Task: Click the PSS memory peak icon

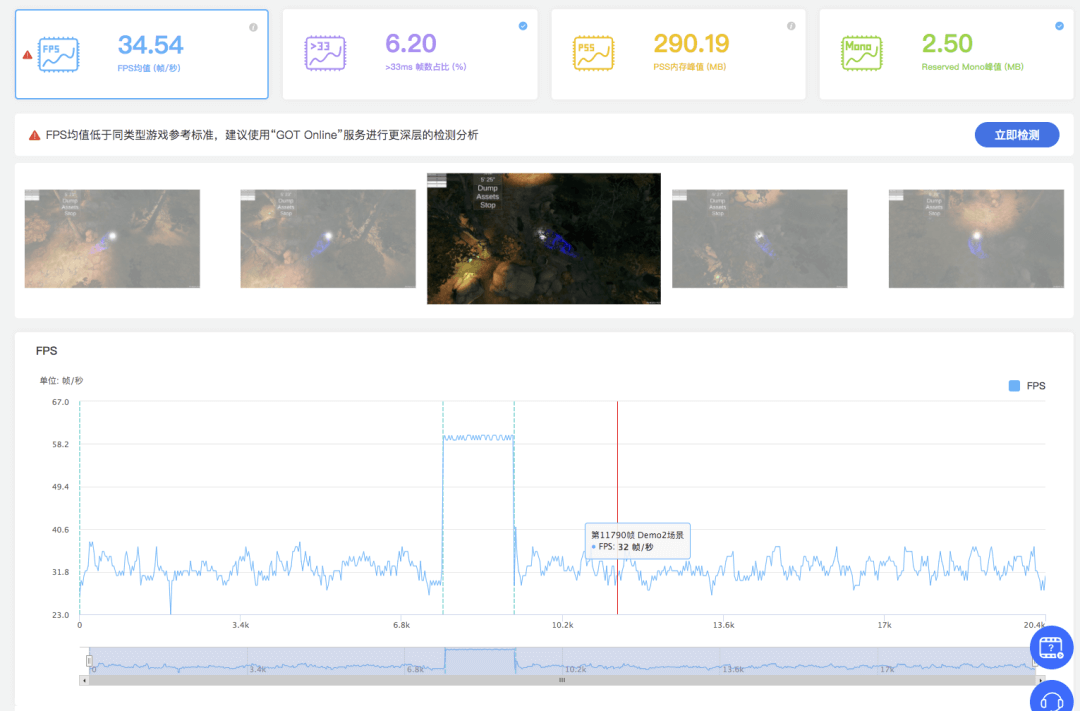Action: click(593, 53)
